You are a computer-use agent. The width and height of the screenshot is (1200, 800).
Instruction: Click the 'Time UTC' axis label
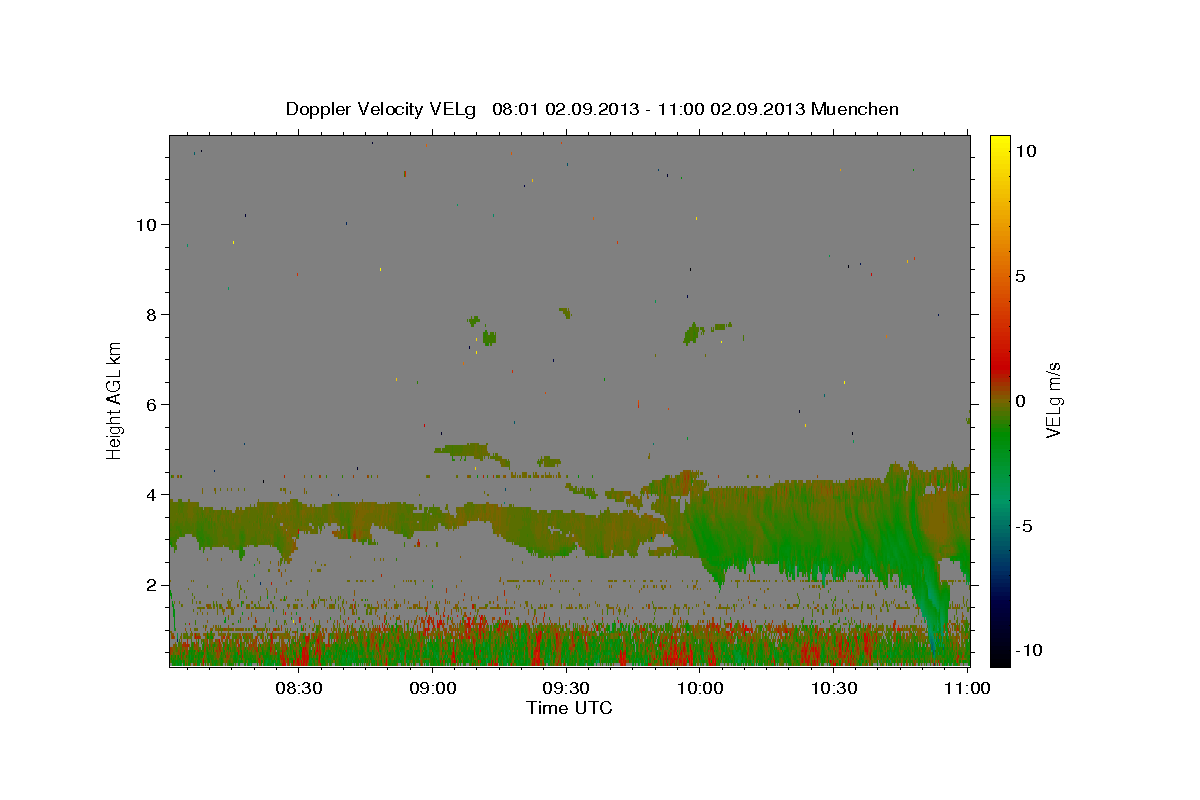coord(569,708)
